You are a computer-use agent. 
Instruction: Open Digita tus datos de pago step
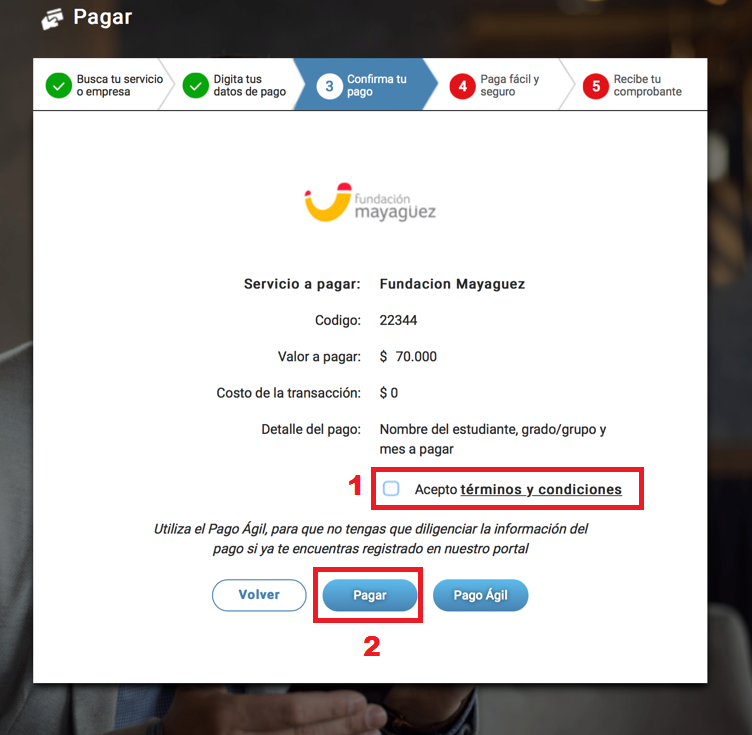[x=235, y=84]
